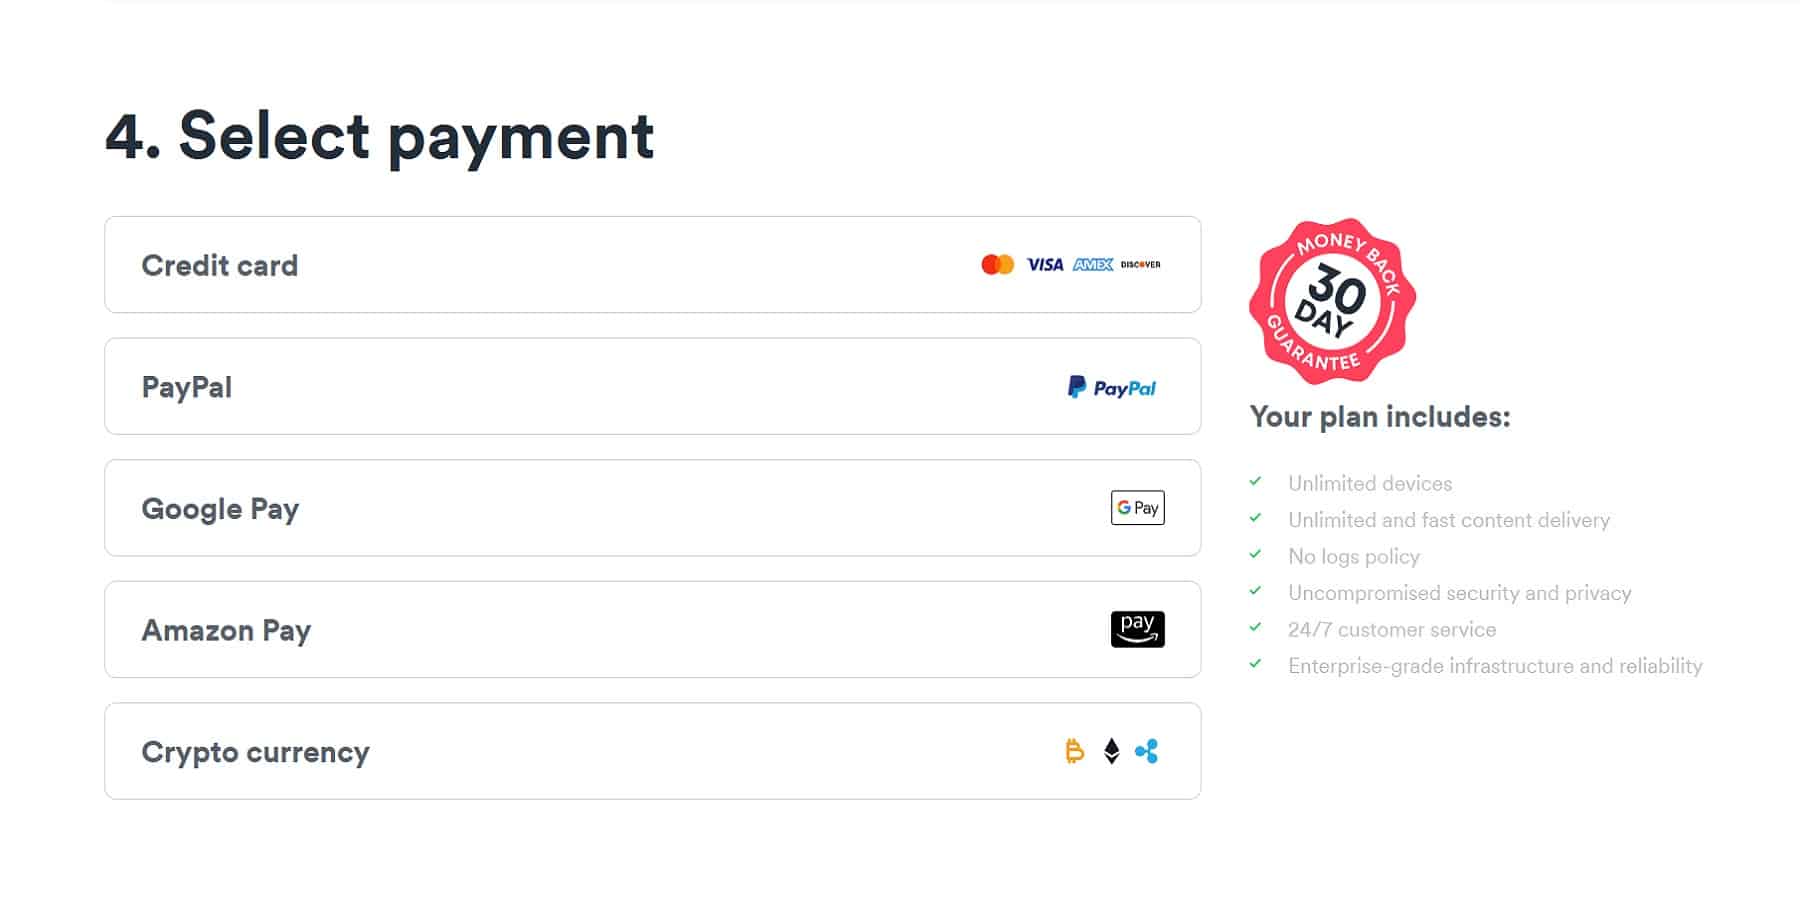Click the orange Bitcoin icon

pyautogui.click(x=1075, y=751)
